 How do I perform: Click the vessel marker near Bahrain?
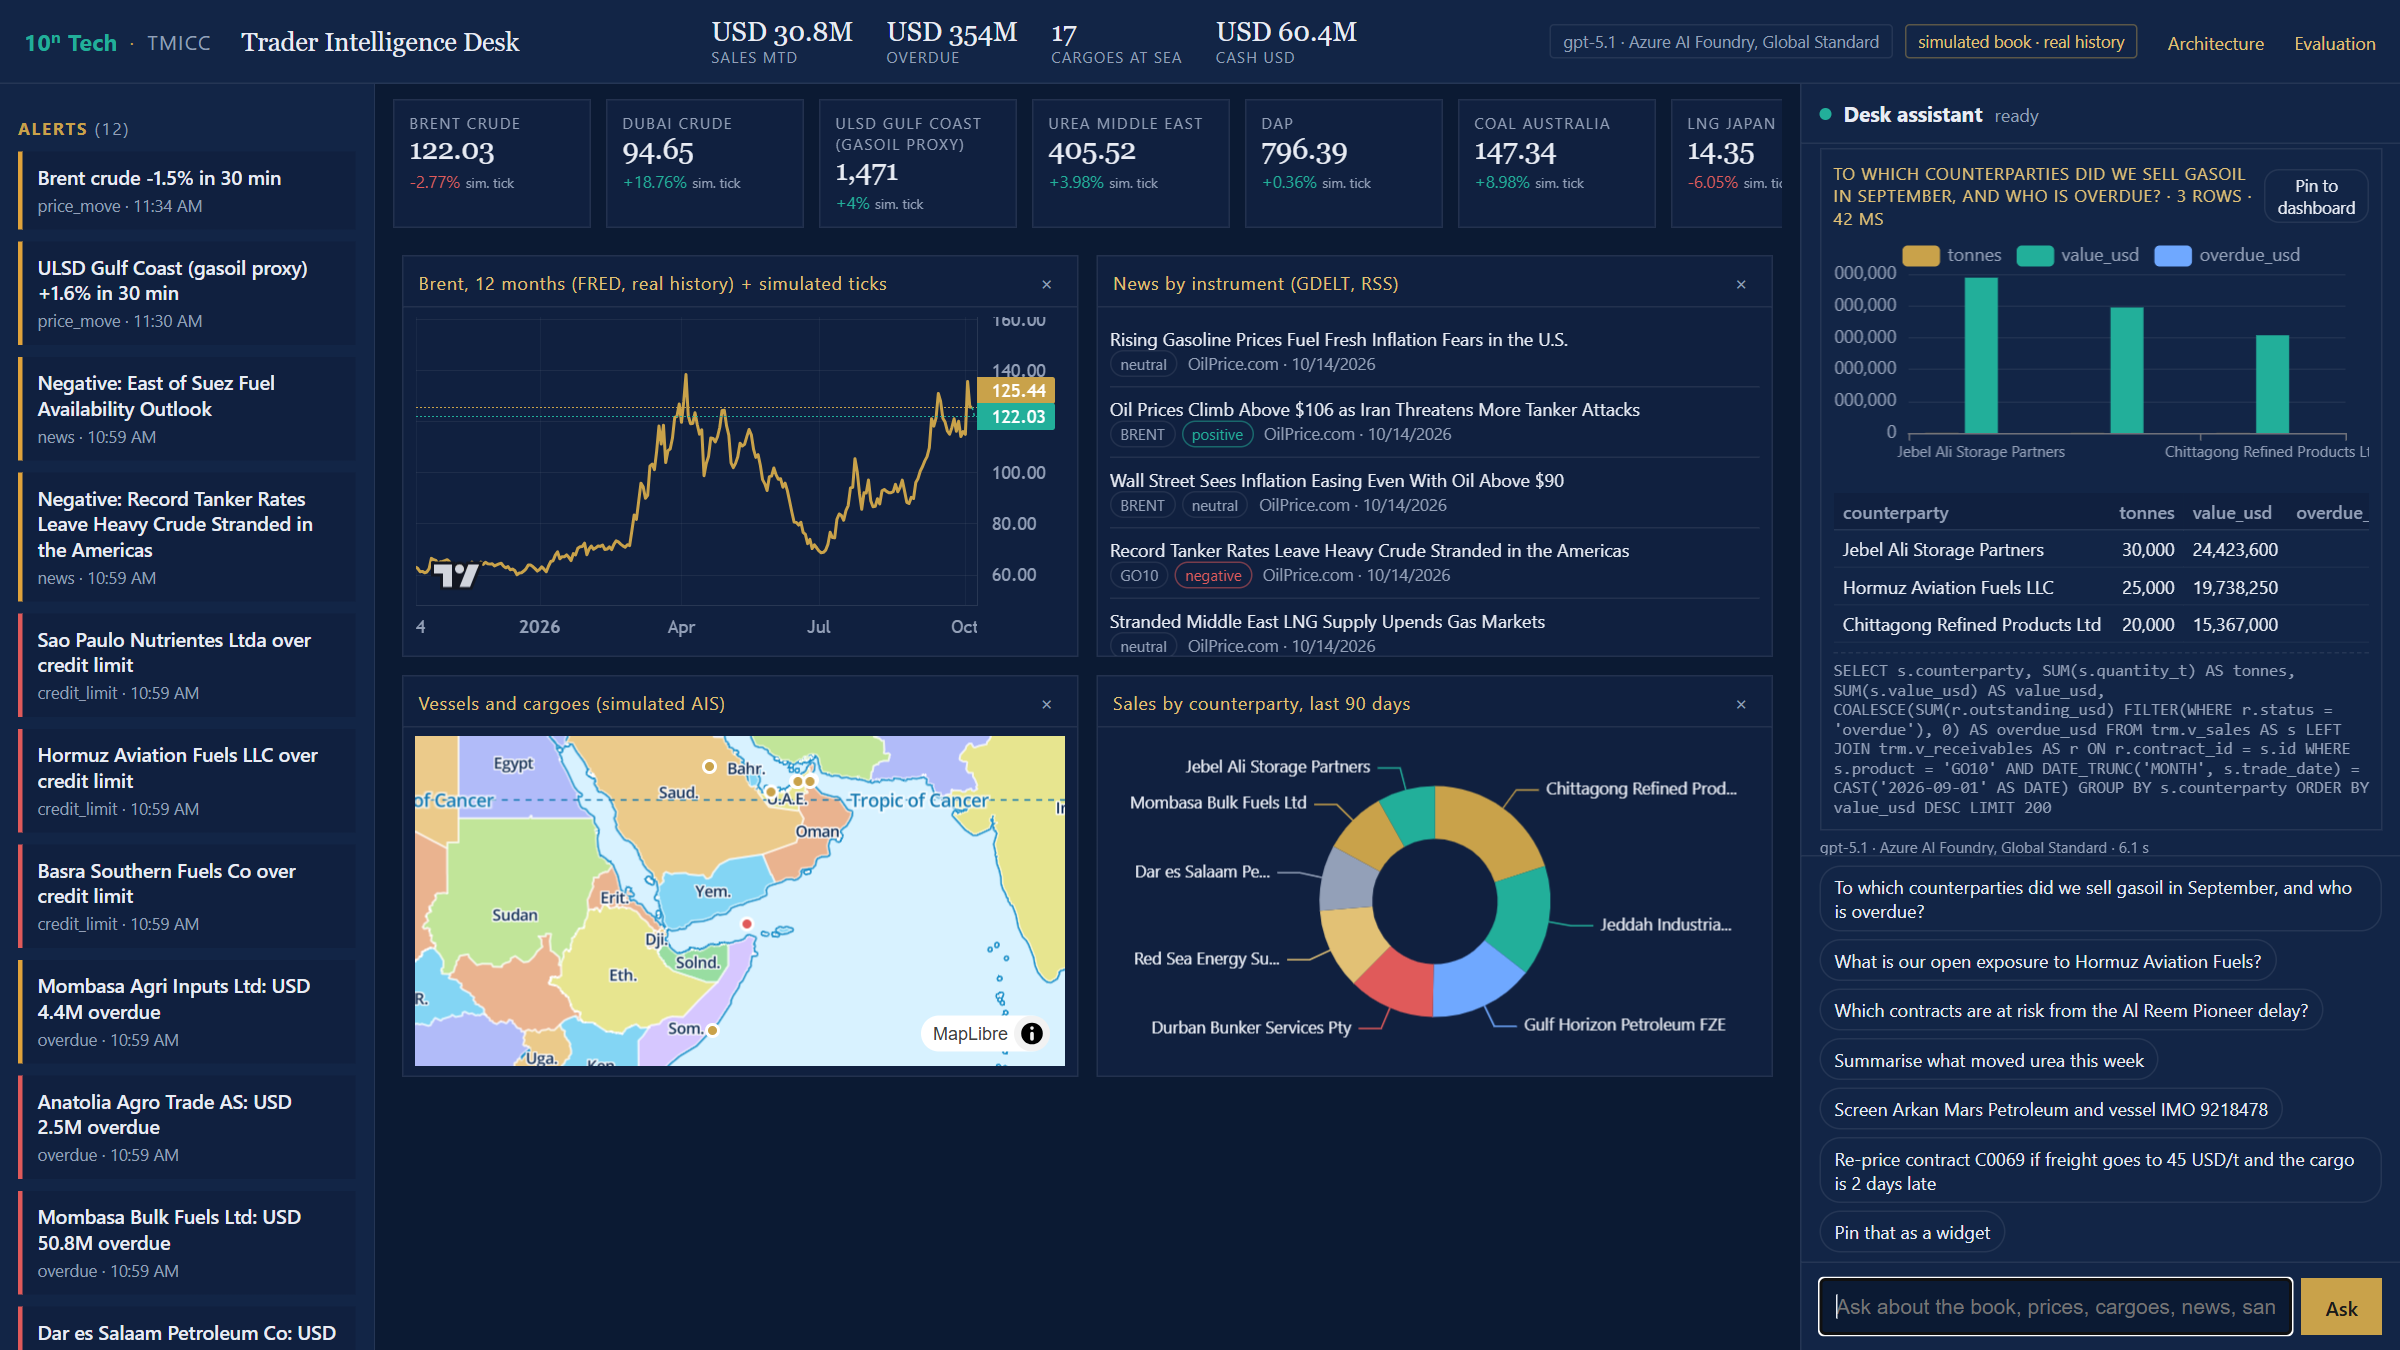pos(709,766)
